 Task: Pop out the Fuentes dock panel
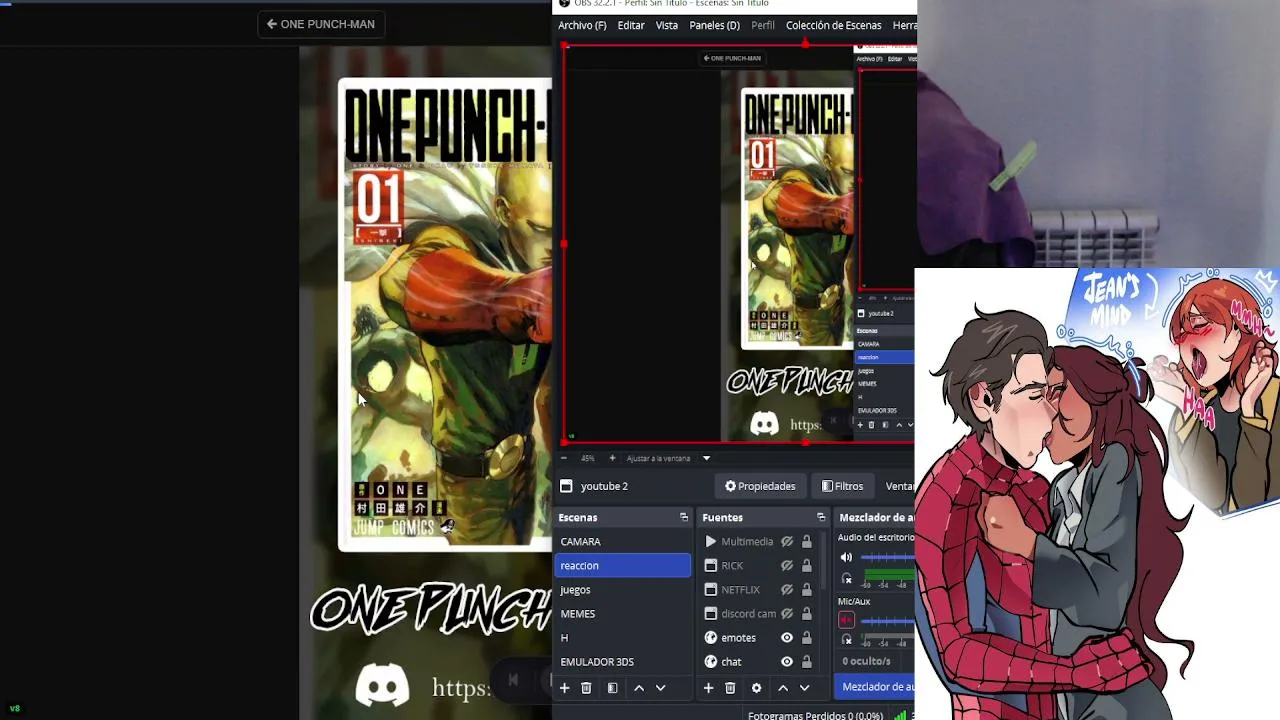point(821,517)
